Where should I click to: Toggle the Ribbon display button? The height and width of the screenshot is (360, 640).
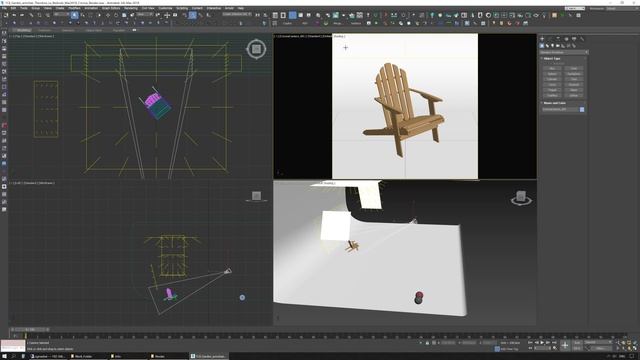292,15
